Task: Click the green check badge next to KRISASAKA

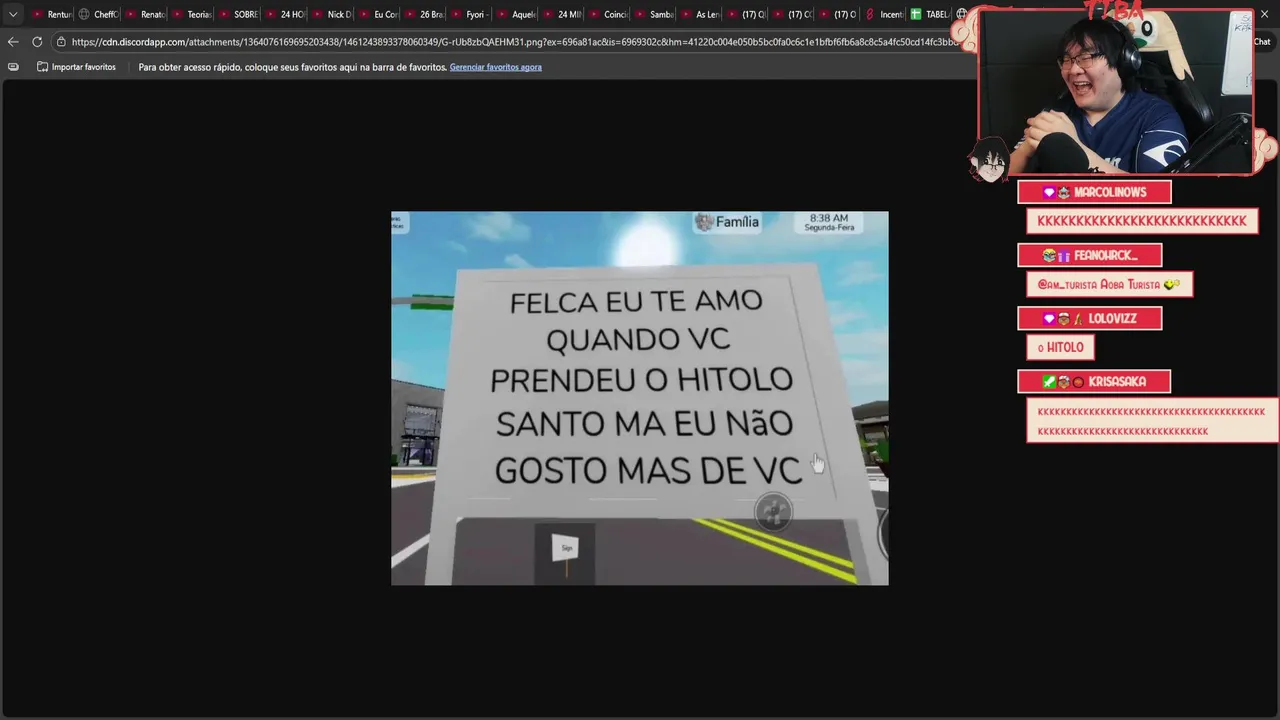Action: 1049,382
